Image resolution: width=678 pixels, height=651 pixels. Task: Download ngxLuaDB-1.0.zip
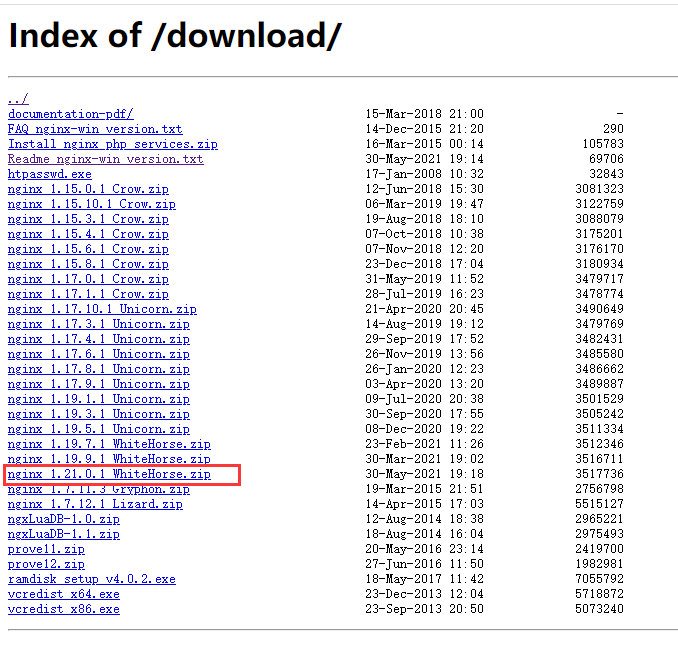point(64,519)
